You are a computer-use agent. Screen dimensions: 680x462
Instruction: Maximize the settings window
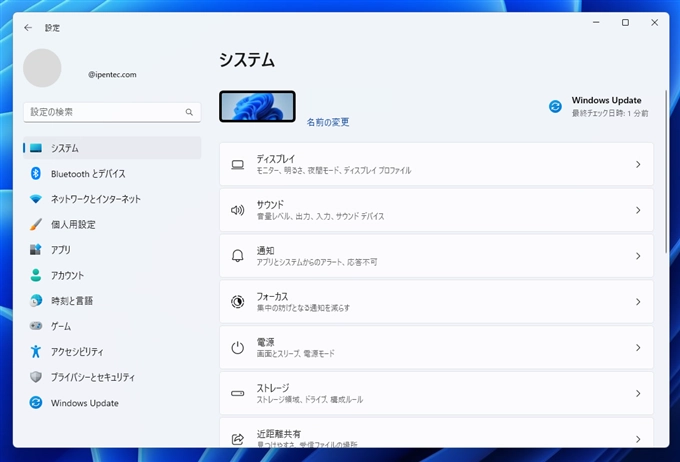pos(625,23)
